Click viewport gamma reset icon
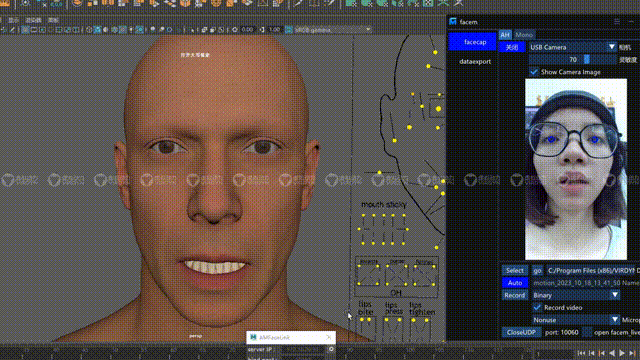Image resolution: width=640 pixels, height=360 pixels. pos(262,29)
